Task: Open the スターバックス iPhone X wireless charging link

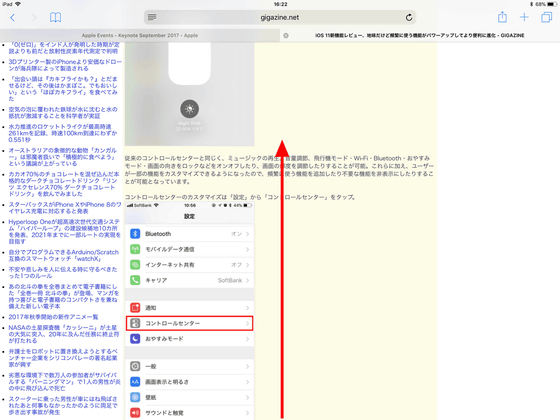Action: click(x=65, y=208)
